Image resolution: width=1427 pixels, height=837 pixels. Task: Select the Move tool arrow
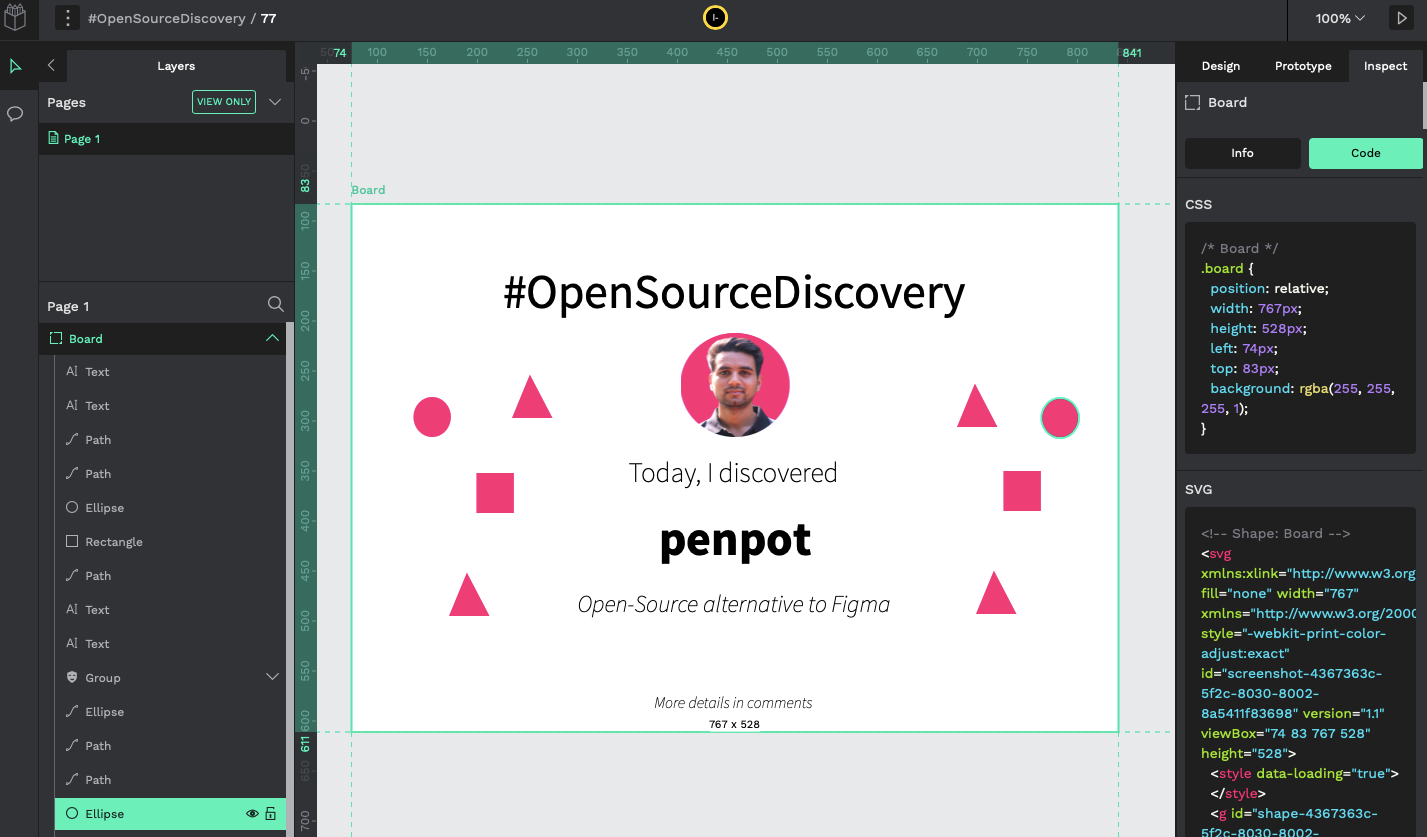(15, 66)
